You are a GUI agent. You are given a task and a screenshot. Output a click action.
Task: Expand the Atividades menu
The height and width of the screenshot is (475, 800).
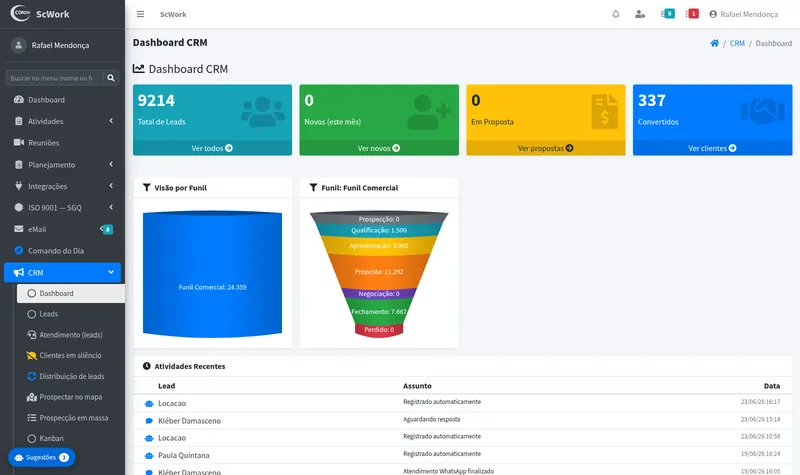tap(62, 121)
